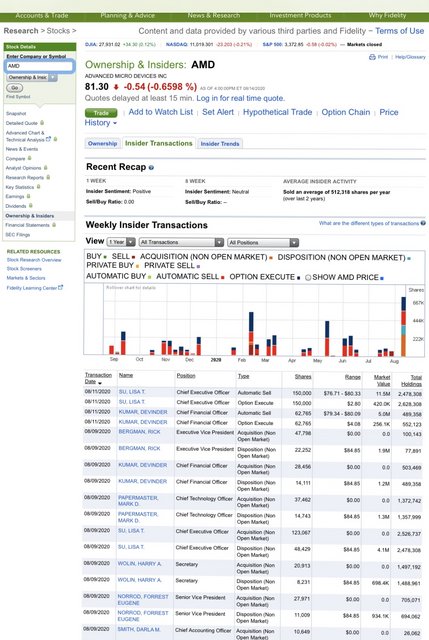The height and width of the screenshot is (640, 429).
Task: Open the 1 Year view dropdown
Action: pyautogui.click(x=121, y=242)
